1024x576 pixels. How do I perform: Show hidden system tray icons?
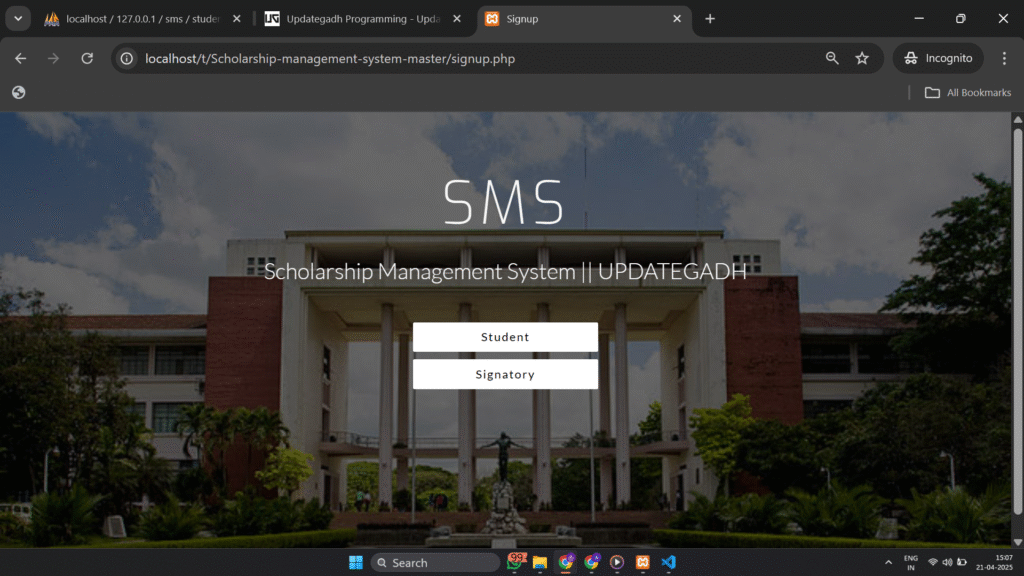888,562
